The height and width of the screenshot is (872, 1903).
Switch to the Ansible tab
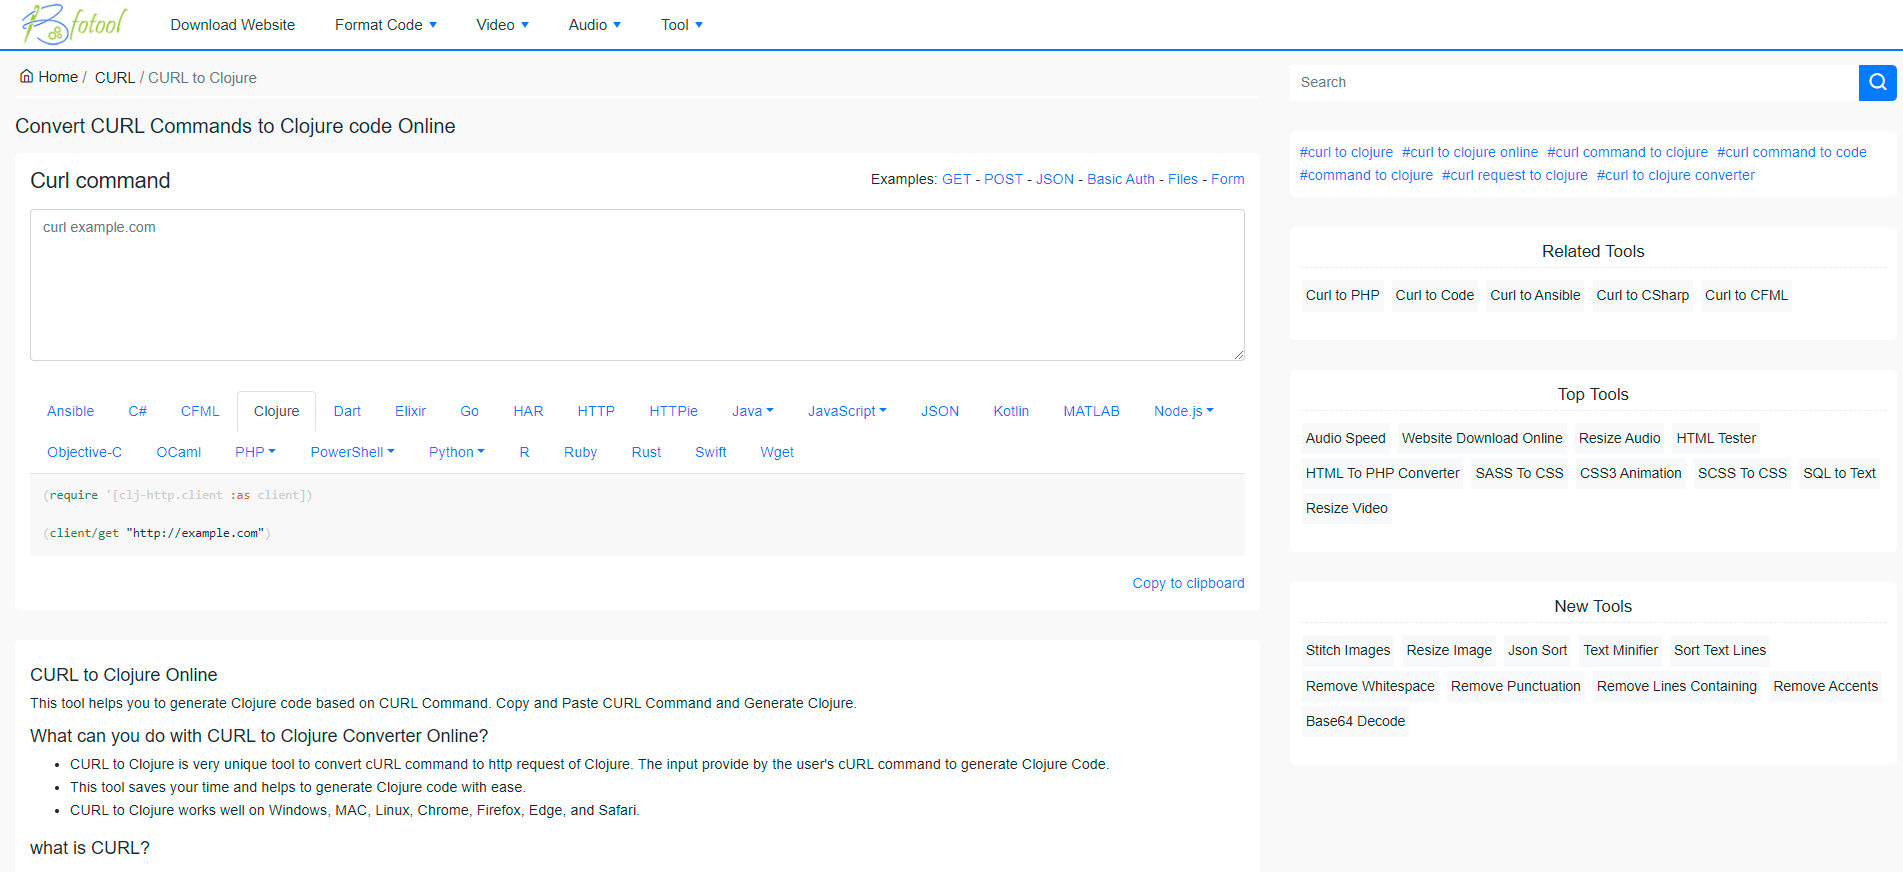pos(70,411)
